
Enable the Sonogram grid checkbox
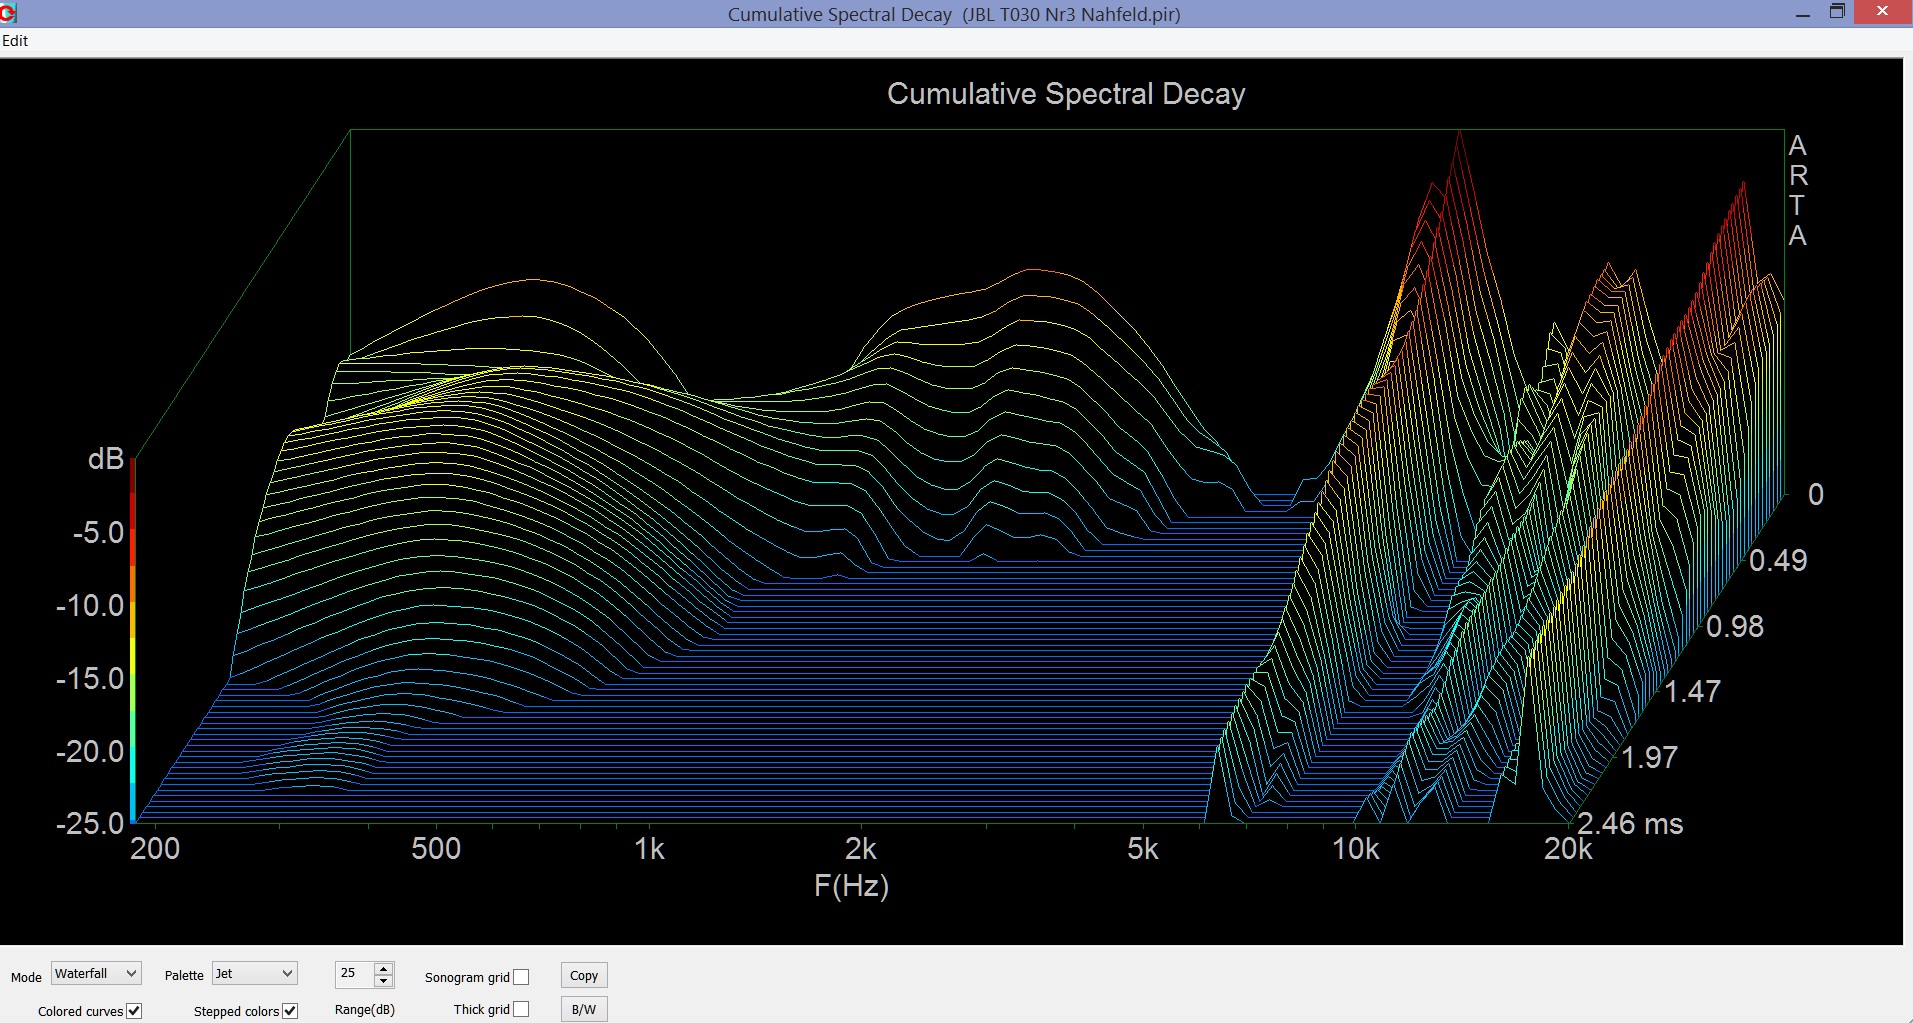click(x=521, y=977)
